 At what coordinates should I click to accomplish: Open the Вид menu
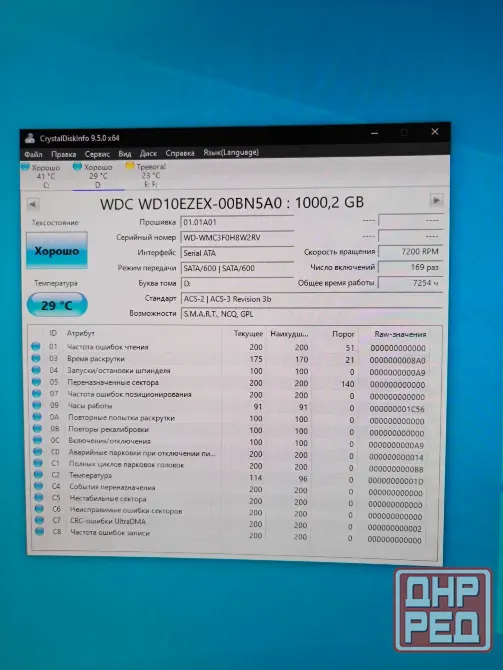[x=125, y=153]
